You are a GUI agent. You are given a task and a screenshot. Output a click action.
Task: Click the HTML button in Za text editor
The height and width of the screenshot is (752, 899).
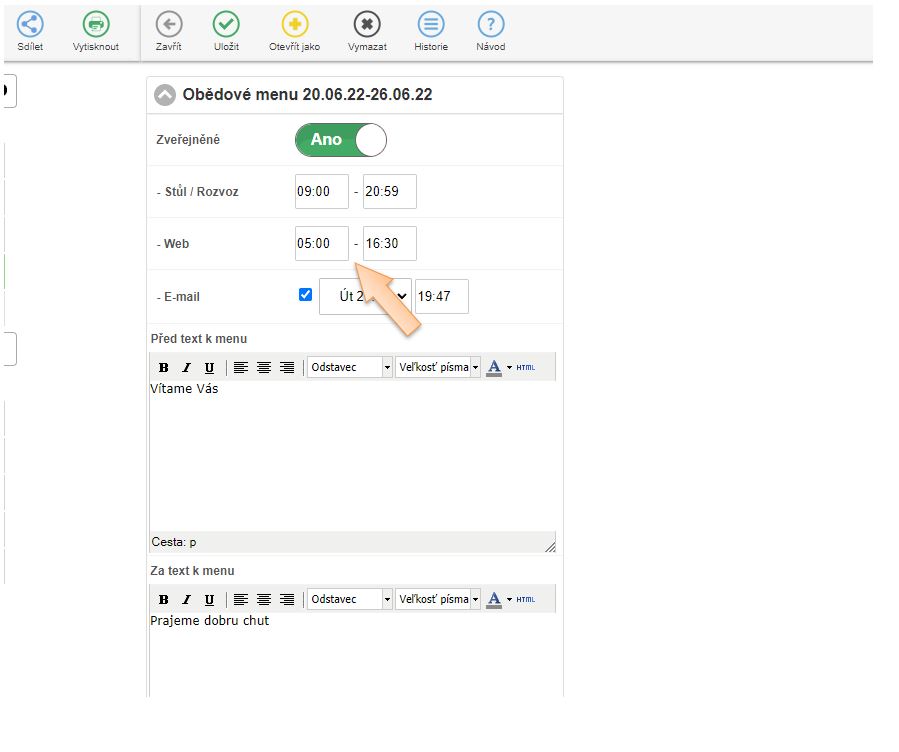pyautogui.click(x=526, y=599)
